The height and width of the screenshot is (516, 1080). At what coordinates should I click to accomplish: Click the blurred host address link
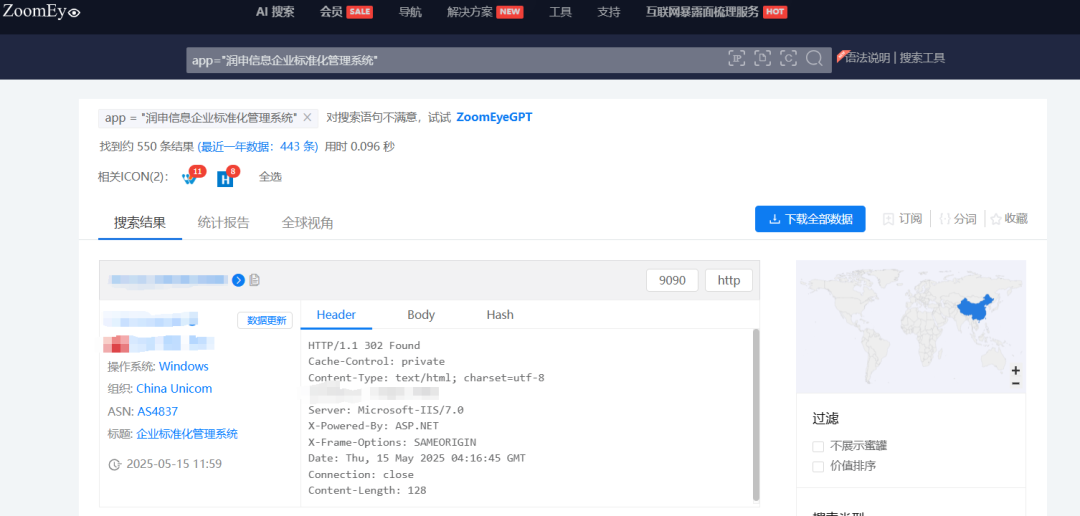[169, 280]
